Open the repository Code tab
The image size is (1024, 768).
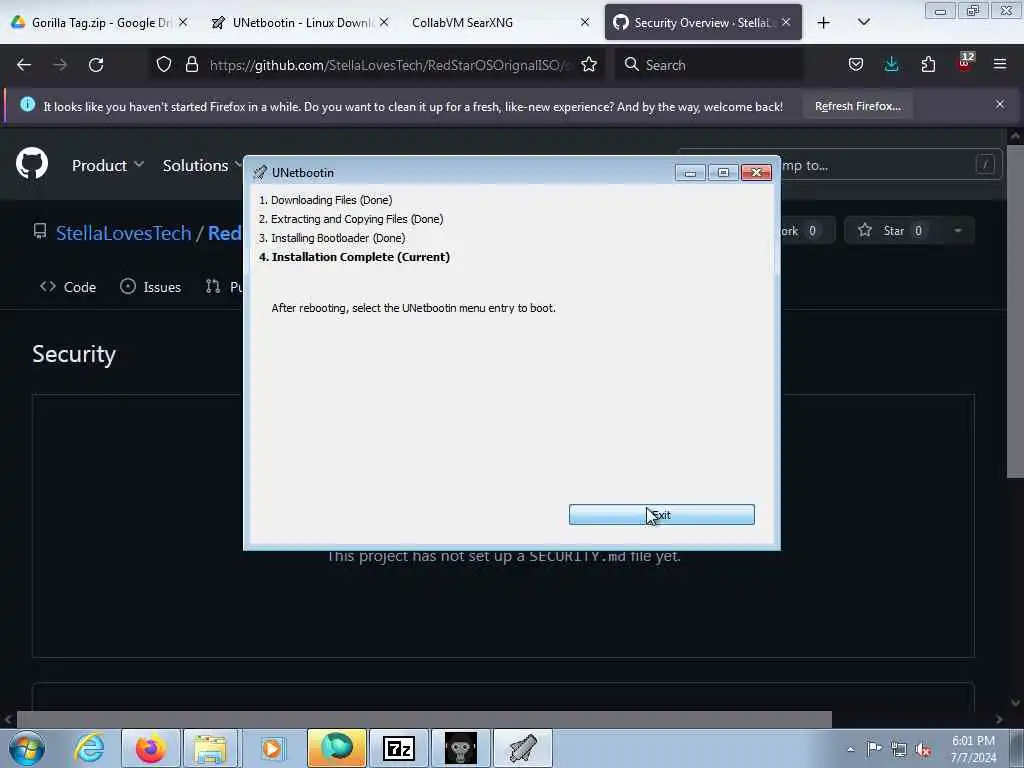pyautogui.click(x=68, y=287)
